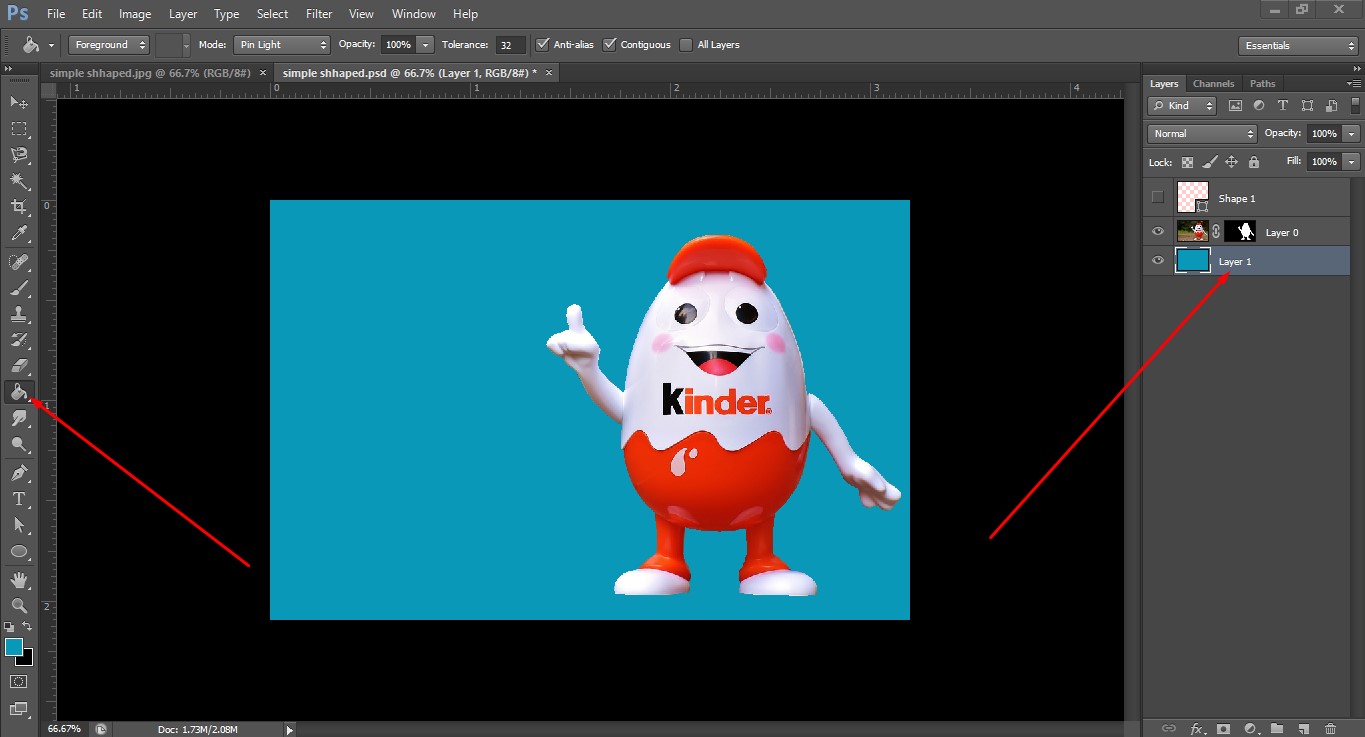This screenshot has width=1365, height=737.
Task: Change screen mode icon in toolbar
Action: 19,709
